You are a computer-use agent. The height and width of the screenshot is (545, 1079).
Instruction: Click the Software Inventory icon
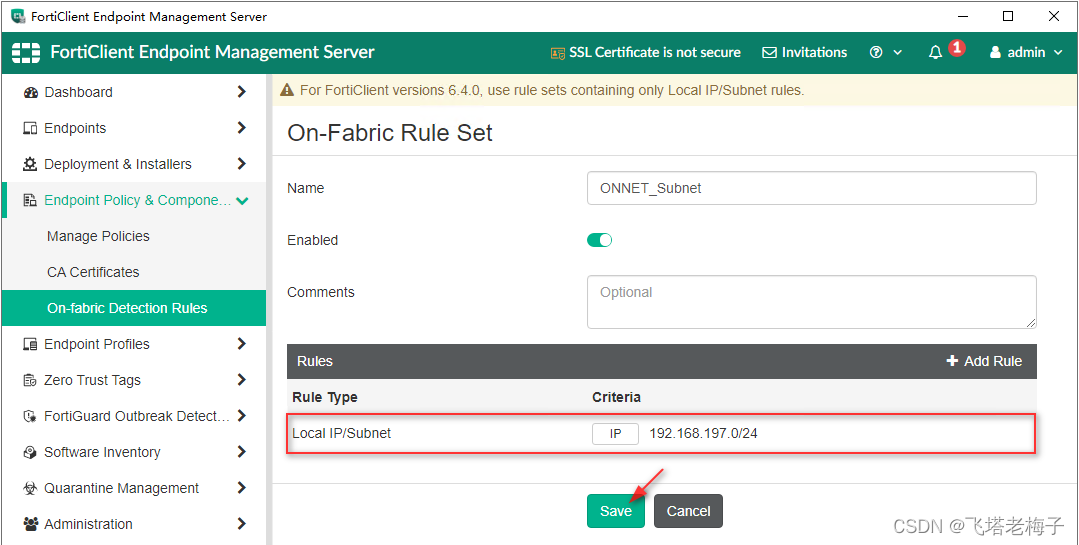[x=30, y=452]
